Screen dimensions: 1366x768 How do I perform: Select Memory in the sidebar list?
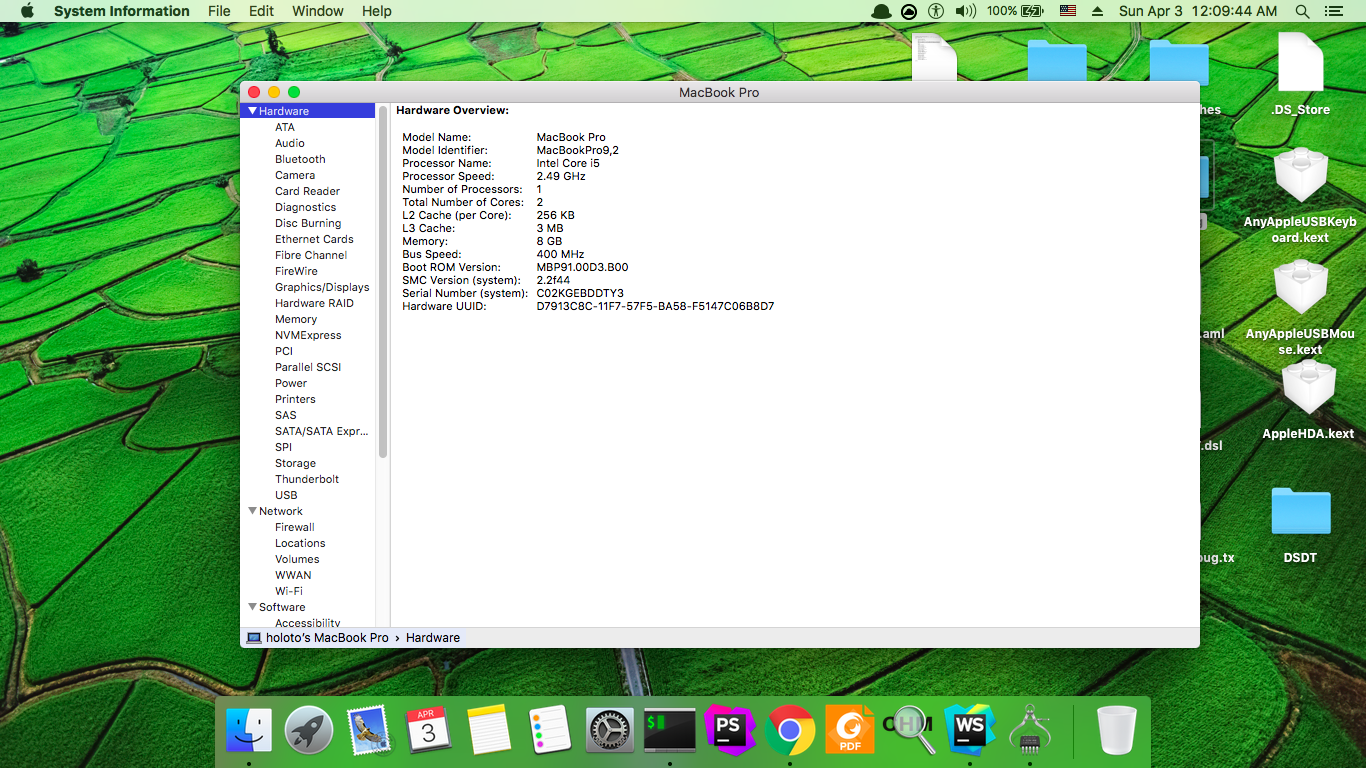pyautogui.click(x=296, y=319)
